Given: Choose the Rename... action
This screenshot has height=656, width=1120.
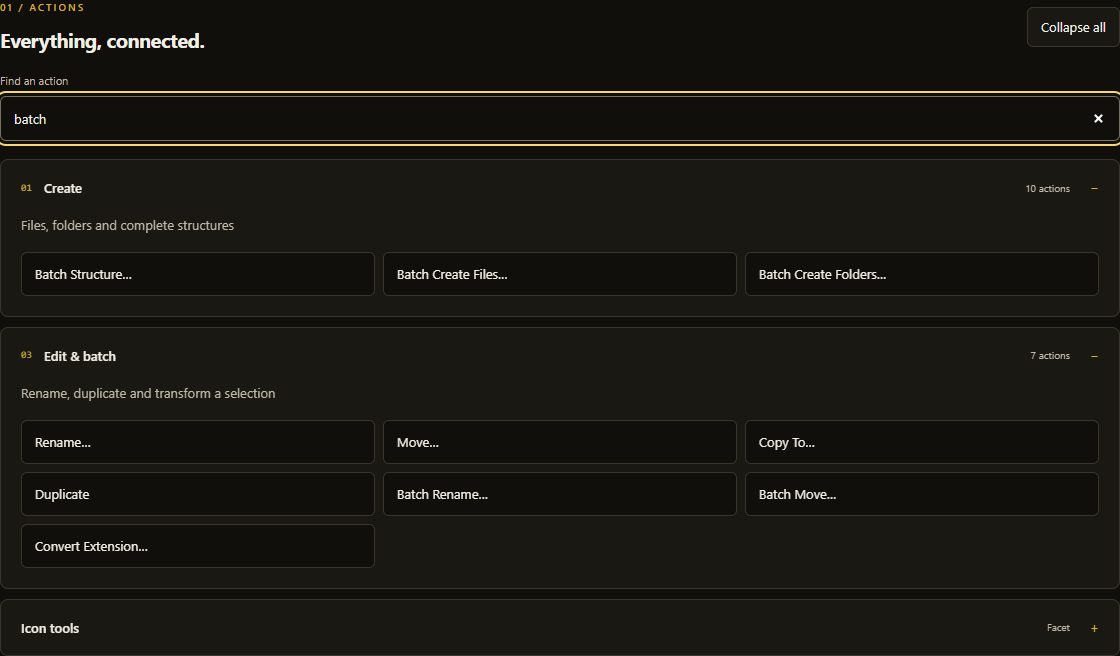Looking at the screenshot, I should pyautogui.click(x=198, y=442).
